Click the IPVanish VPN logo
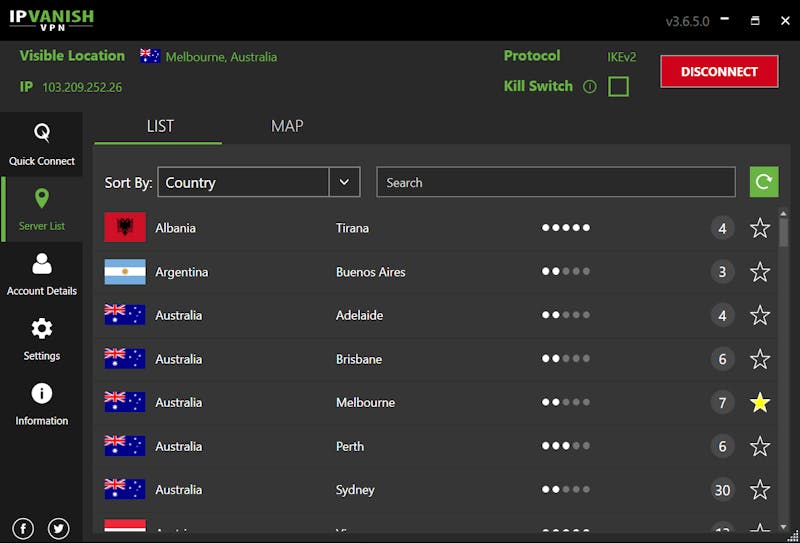The image size is (800, 544). pos(52,20)
